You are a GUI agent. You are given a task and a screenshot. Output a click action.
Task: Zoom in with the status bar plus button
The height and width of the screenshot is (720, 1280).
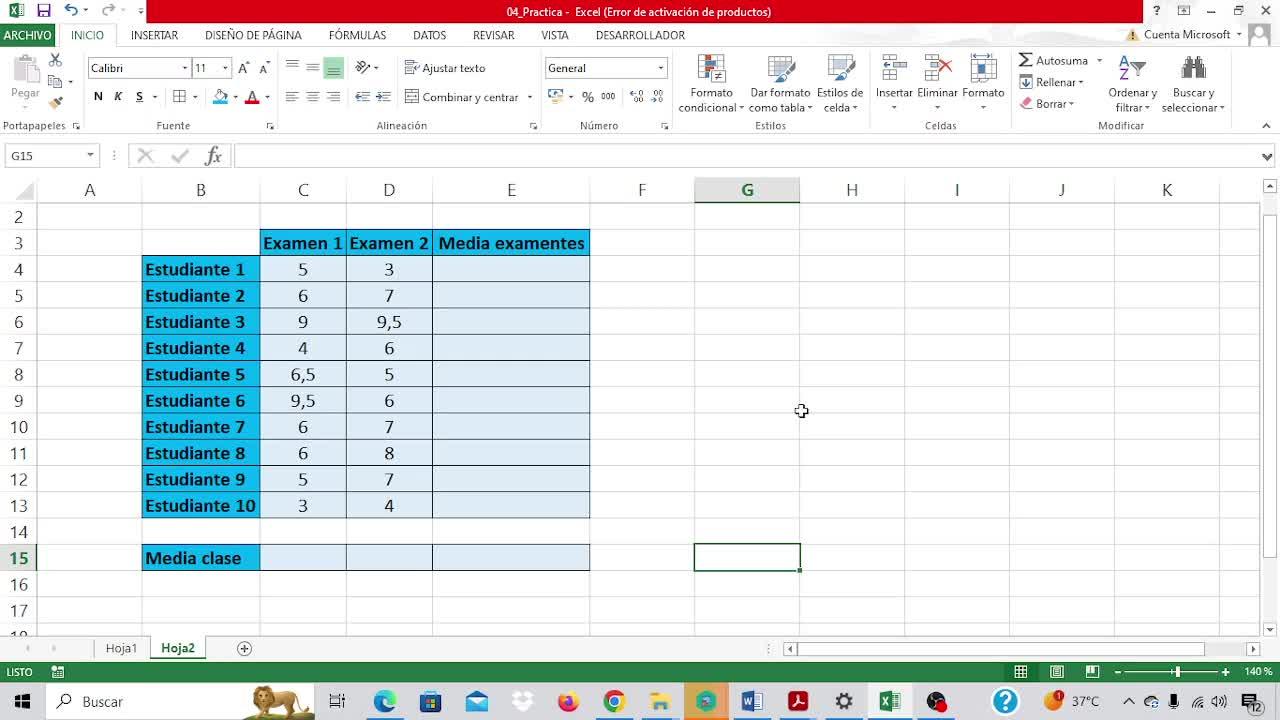1226,672
